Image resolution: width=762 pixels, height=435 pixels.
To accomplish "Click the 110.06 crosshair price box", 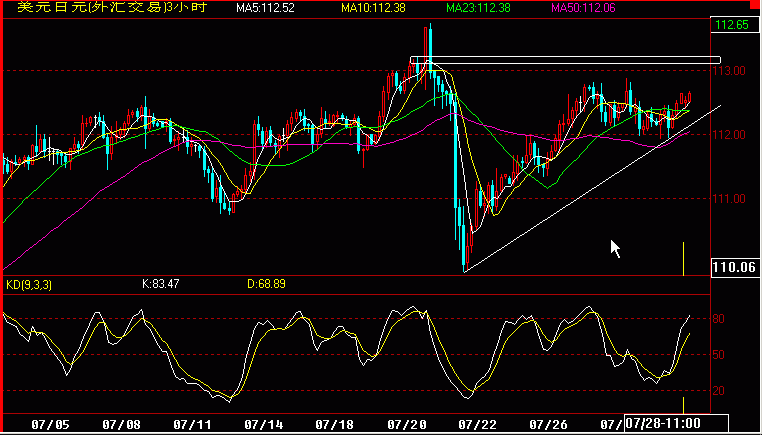I will click(736, 267).
